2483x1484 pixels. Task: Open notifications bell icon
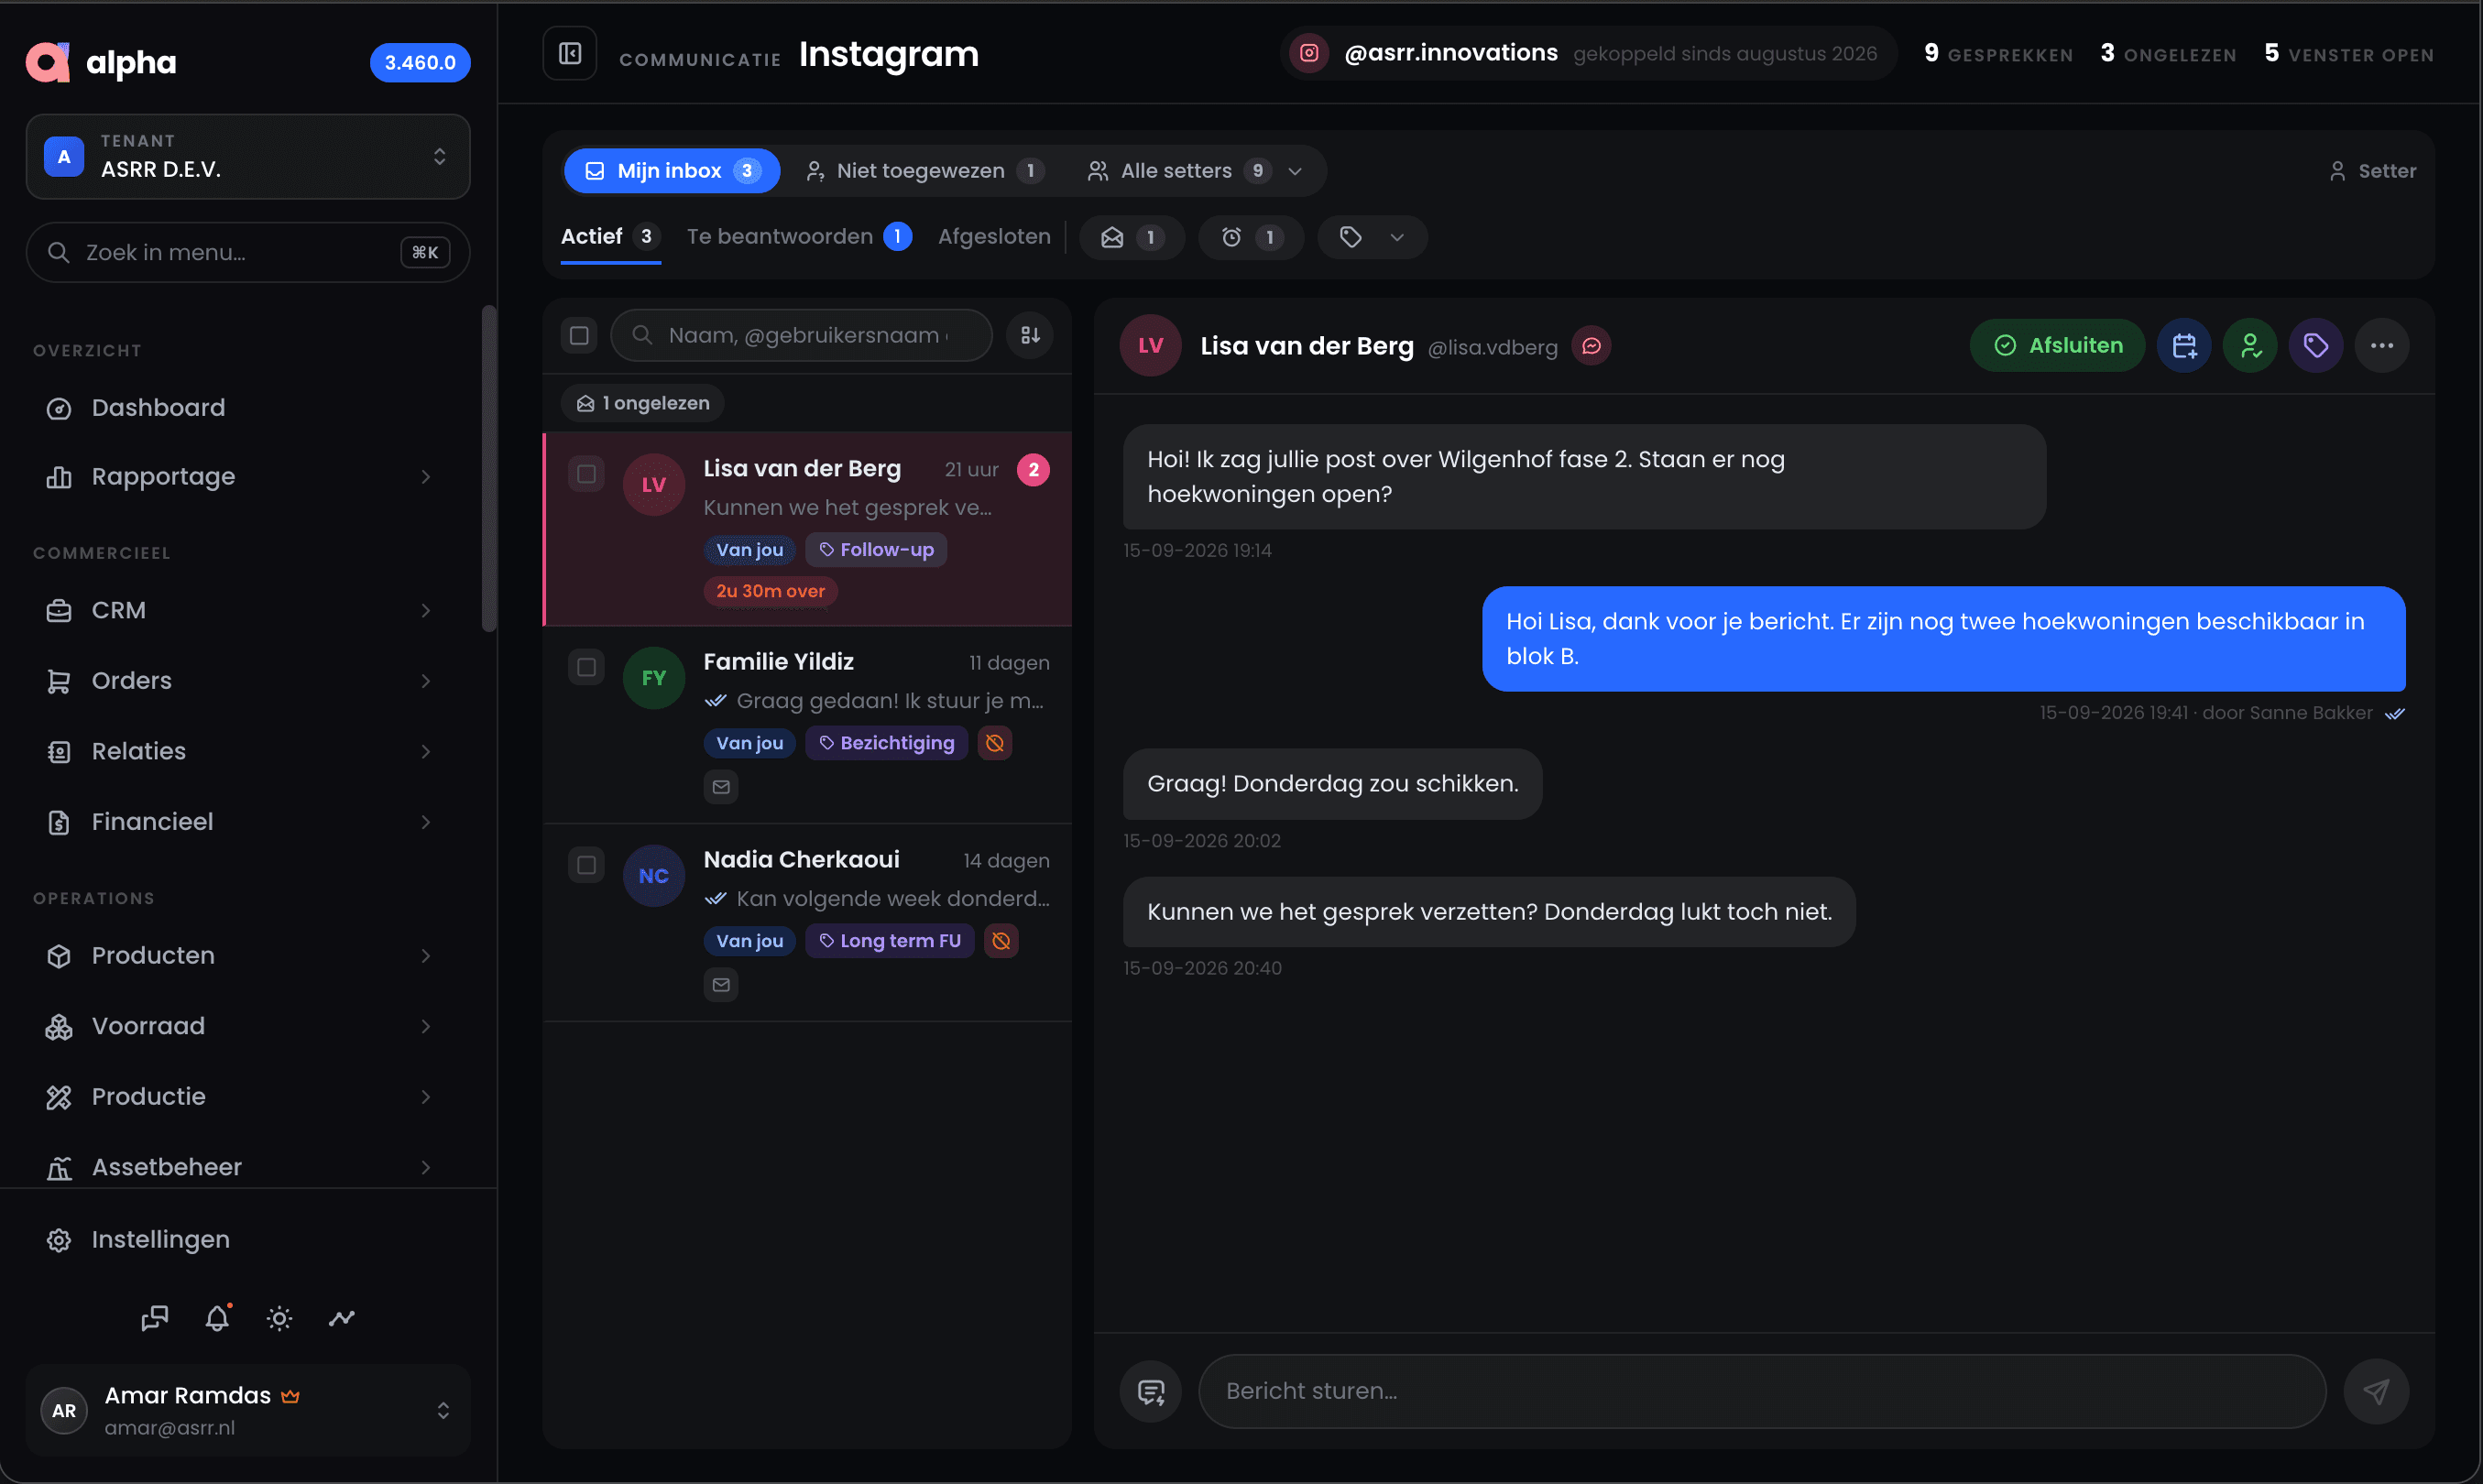pos(217,1318)
